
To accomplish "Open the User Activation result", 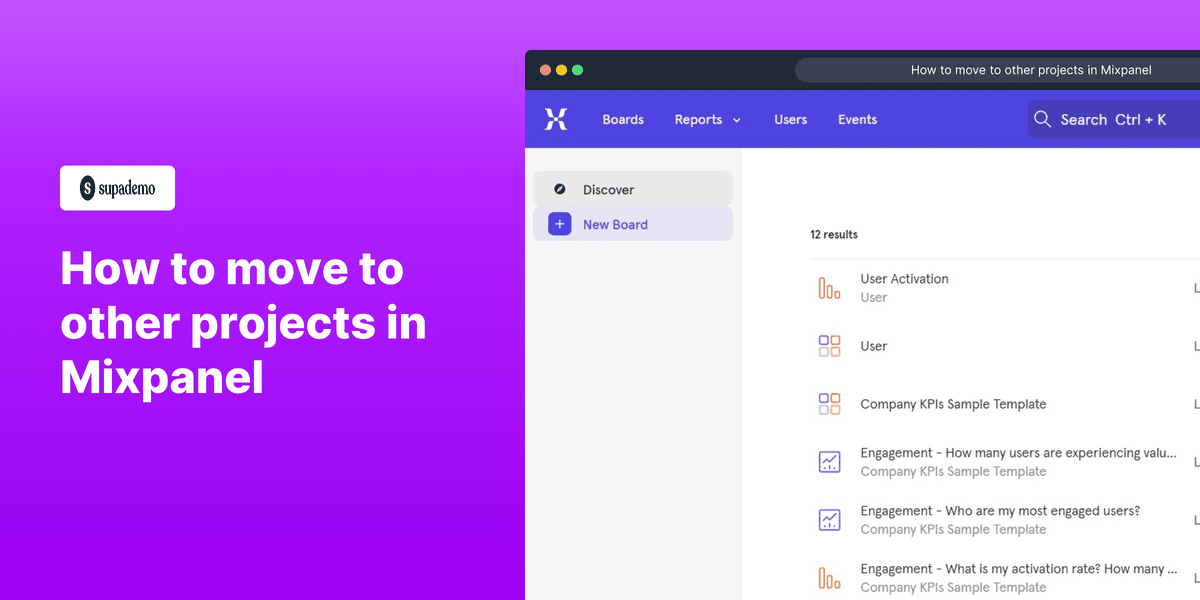I will point(904,279).
